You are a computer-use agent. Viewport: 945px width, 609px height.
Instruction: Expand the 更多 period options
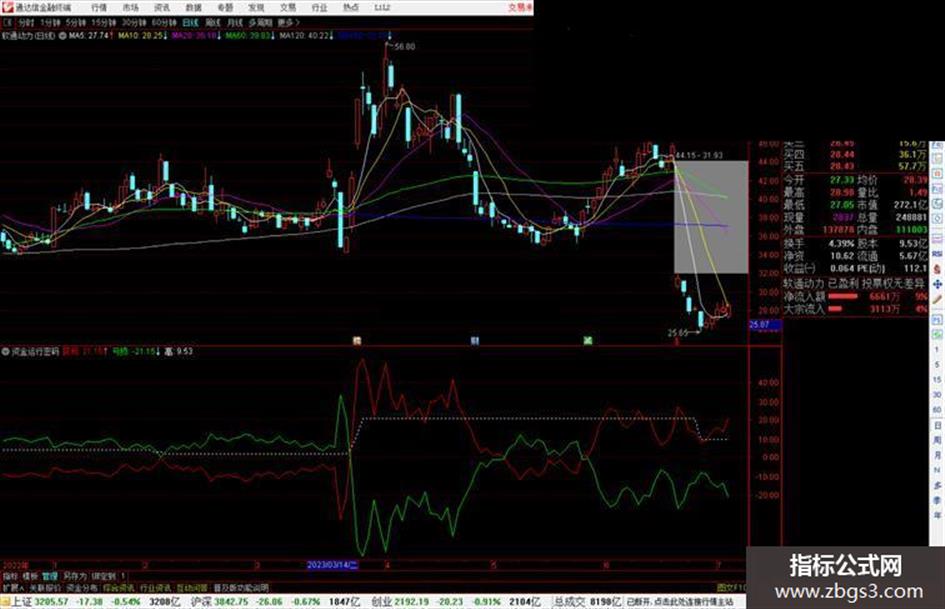coord(288,22)
